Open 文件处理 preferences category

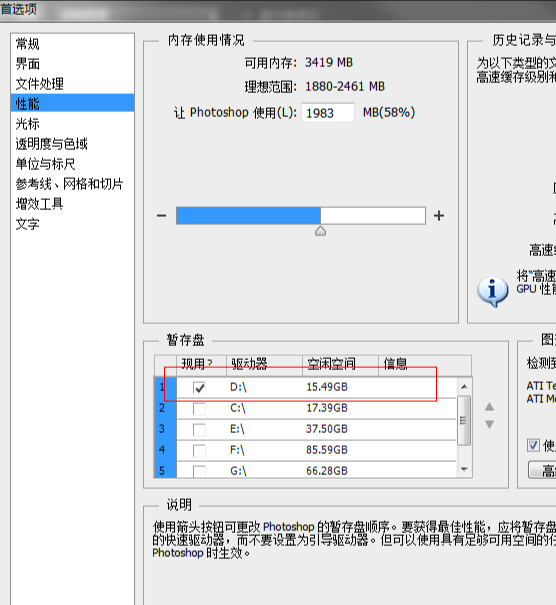point(39,84)
